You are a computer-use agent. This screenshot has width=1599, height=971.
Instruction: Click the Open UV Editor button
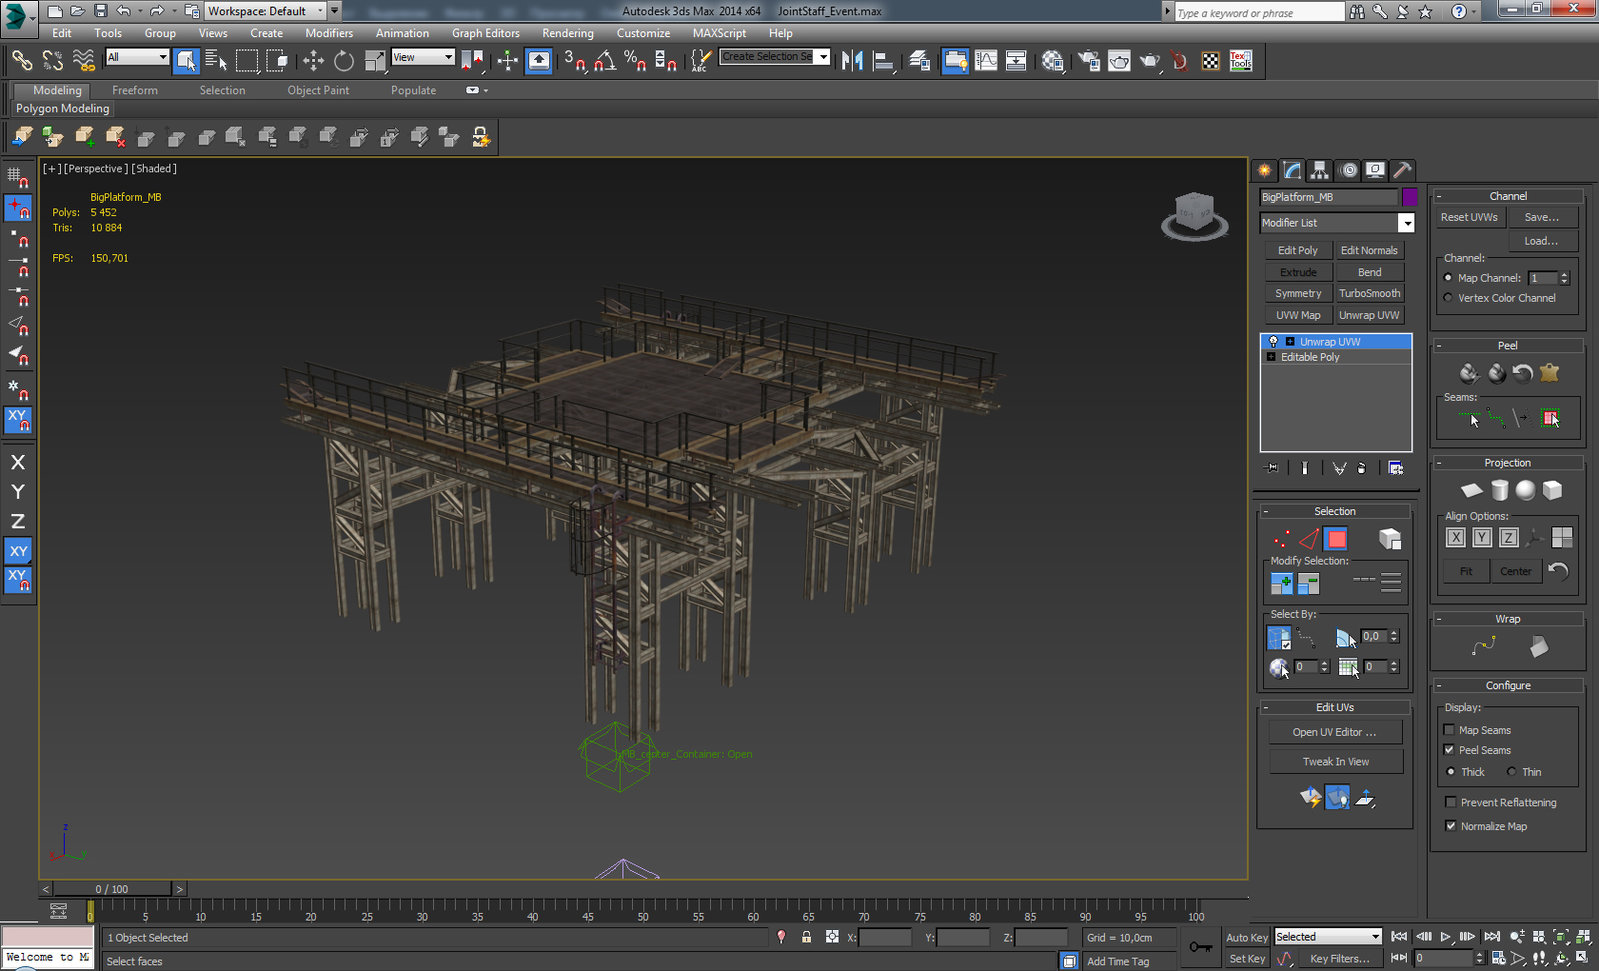[x=1334, y=732]
